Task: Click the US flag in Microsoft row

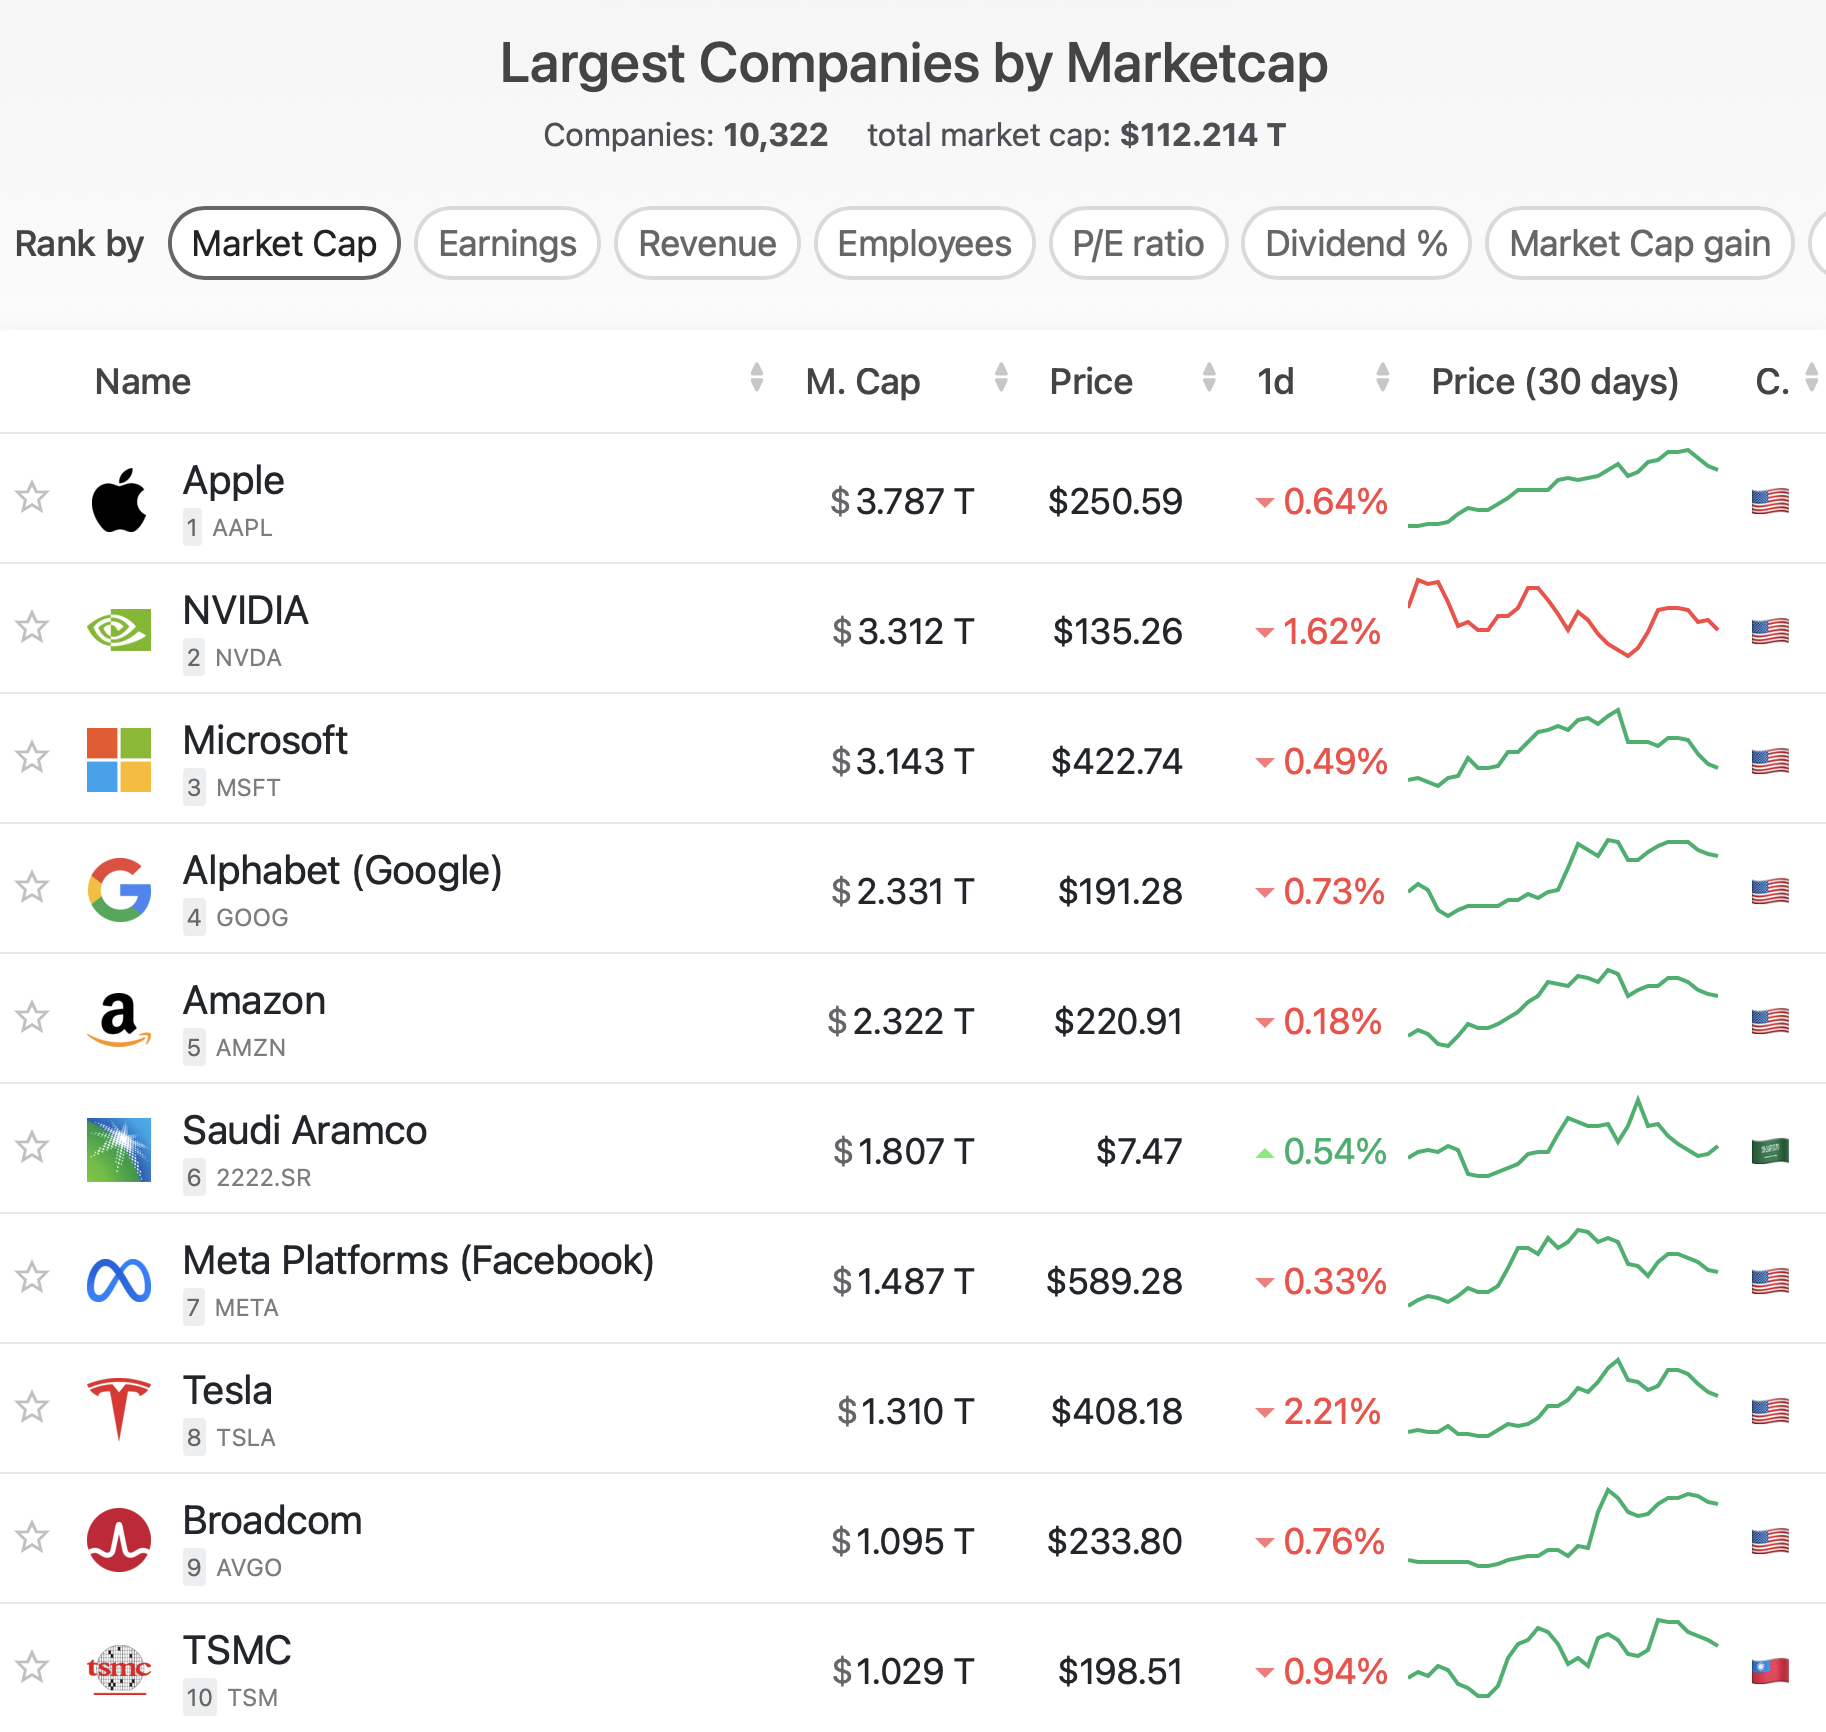Action: coord(1770,761)
